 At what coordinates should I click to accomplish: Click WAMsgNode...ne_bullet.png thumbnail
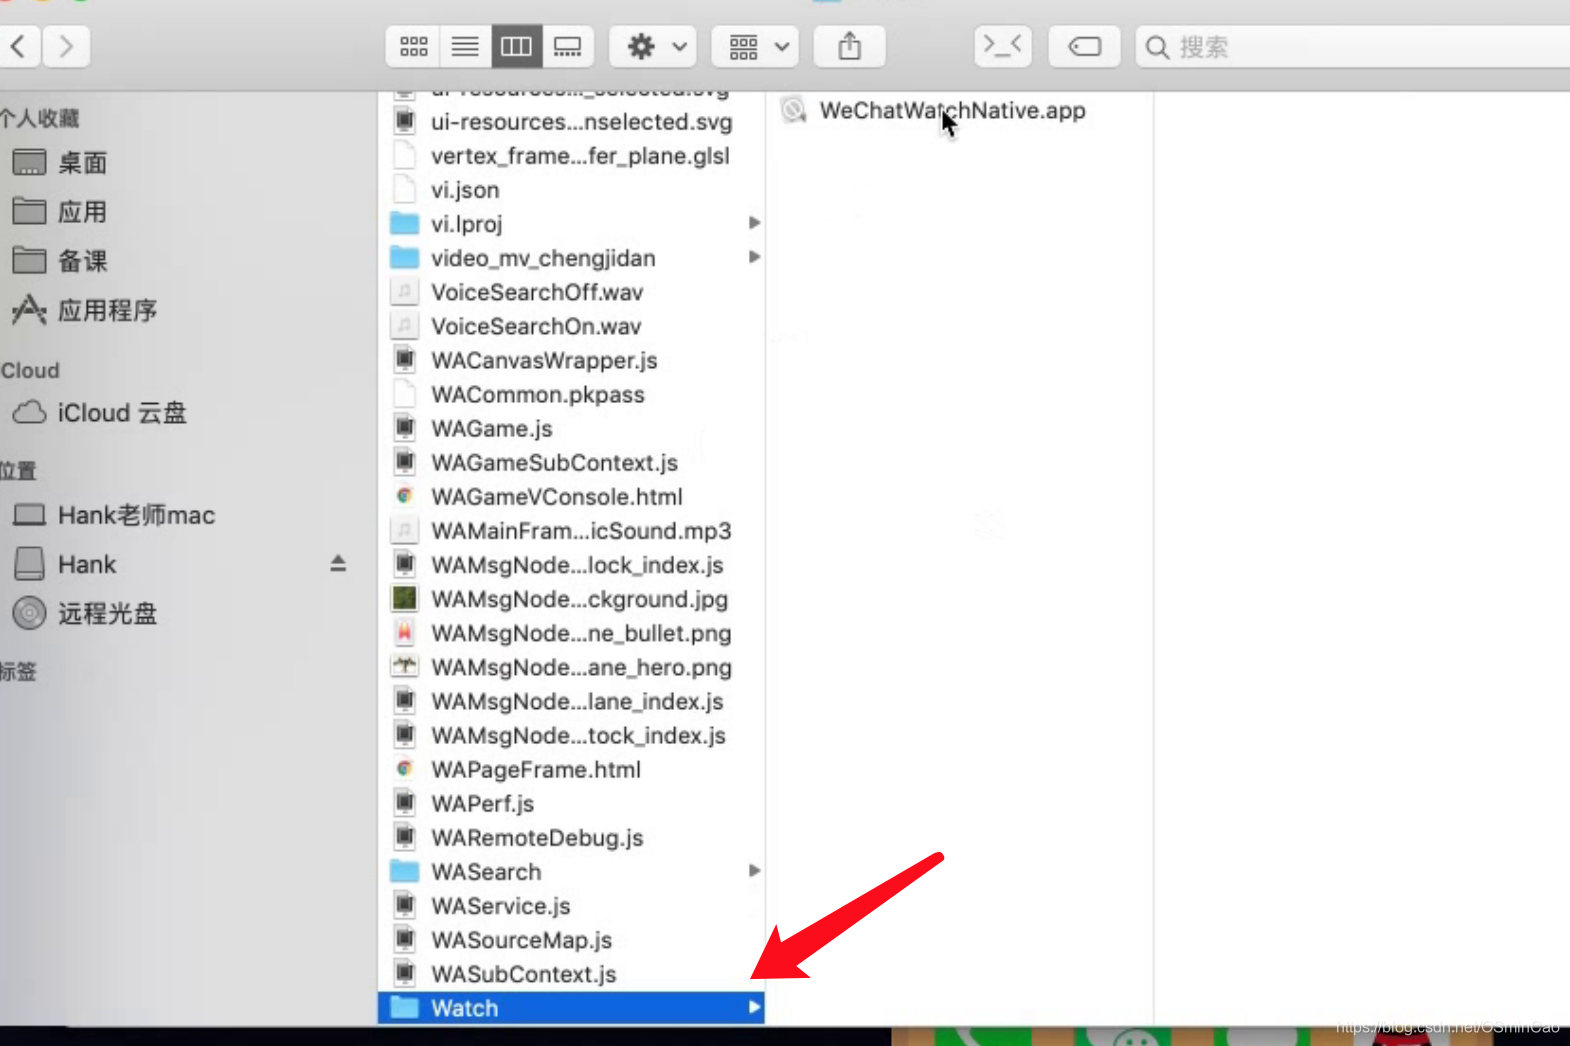405,633
